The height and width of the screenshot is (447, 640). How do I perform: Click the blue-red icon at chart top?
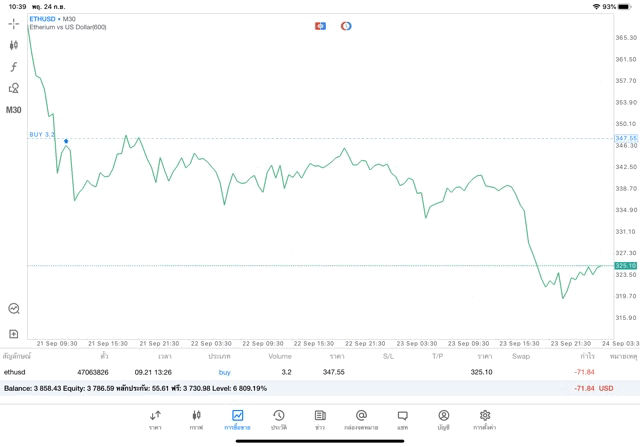click(x=320, y=25)
